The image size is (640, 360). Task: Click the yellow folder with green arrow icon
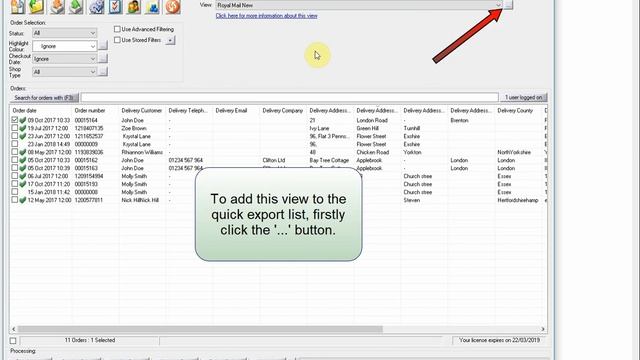click(x=37, y=7)
